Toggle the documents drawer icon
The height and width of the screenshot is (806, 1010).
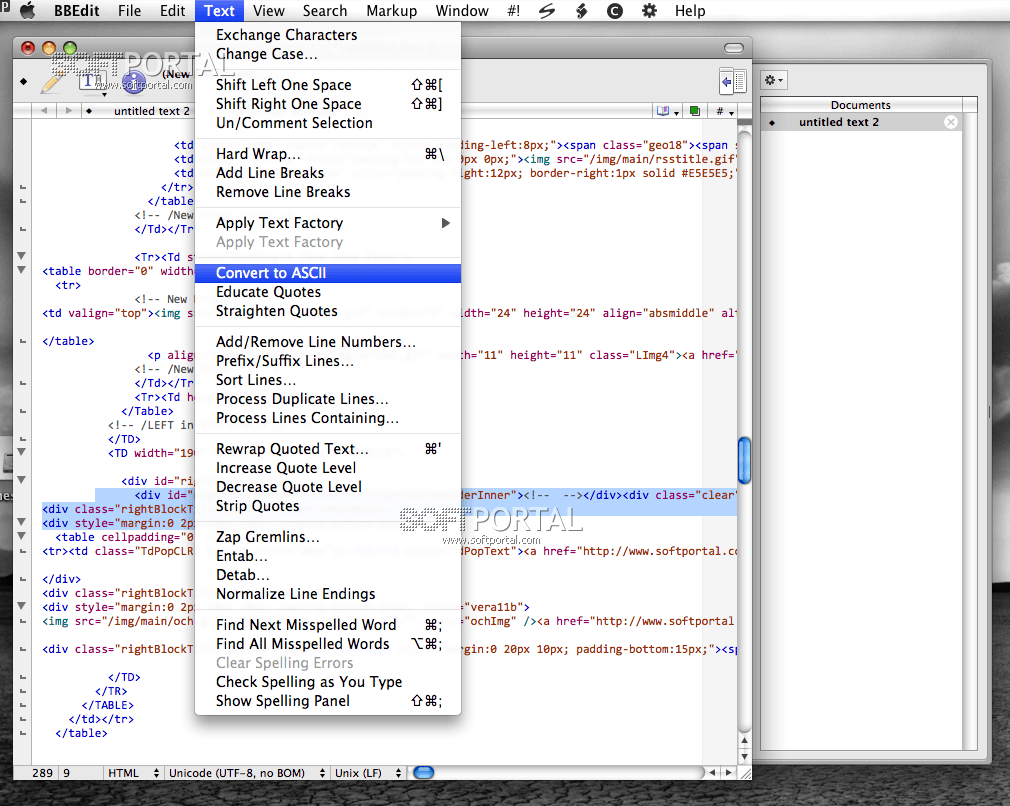(732, 82)
